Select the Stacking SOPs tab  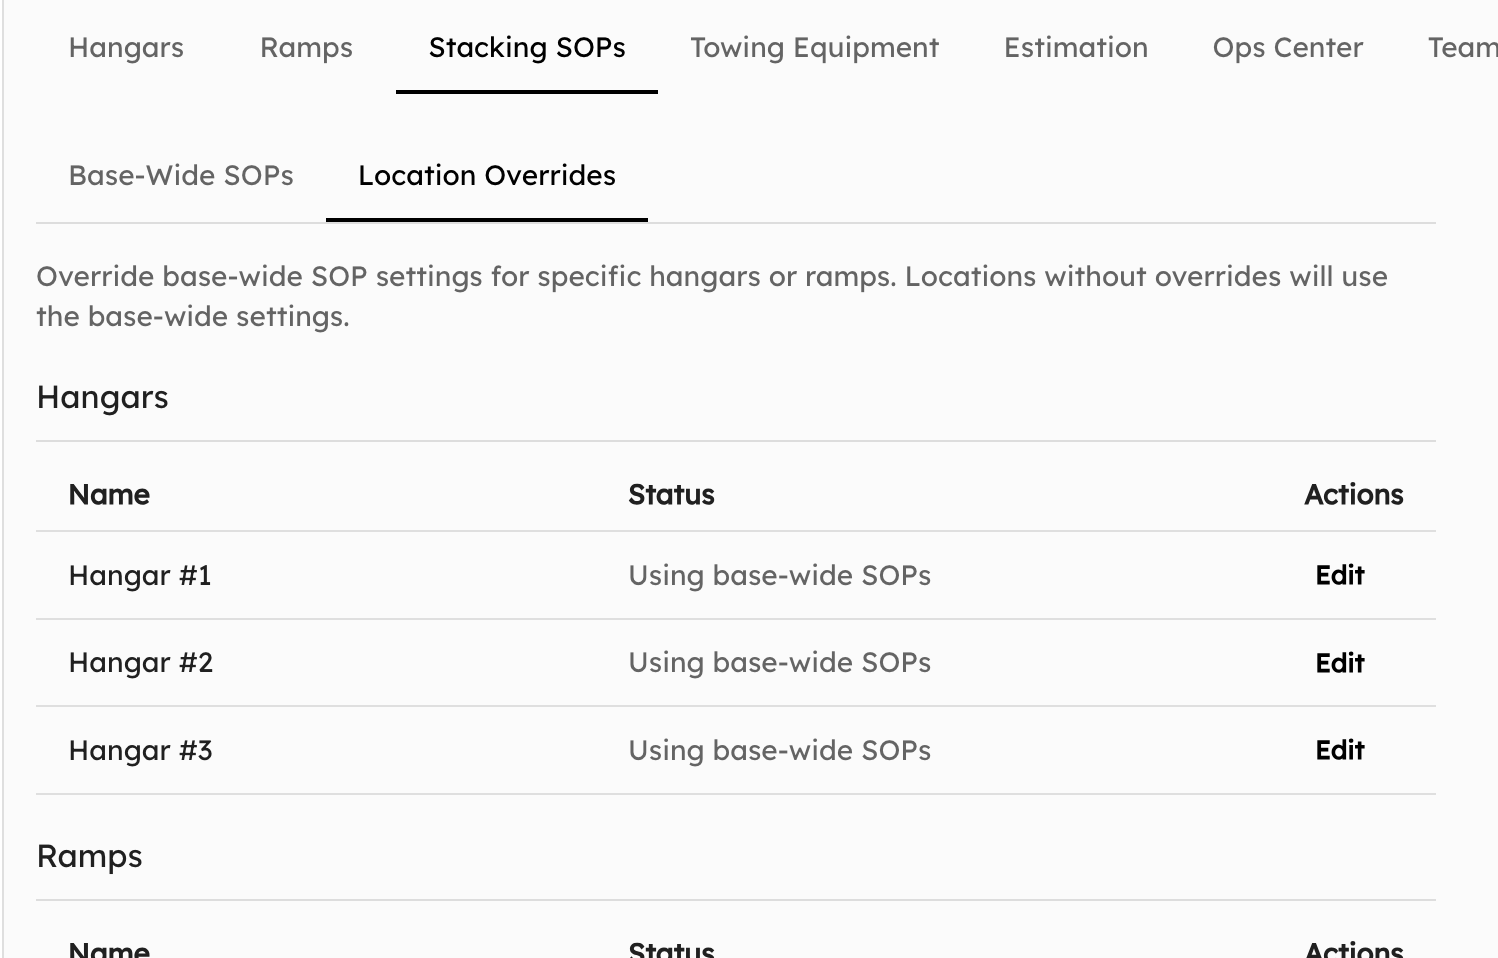point(527,47)
